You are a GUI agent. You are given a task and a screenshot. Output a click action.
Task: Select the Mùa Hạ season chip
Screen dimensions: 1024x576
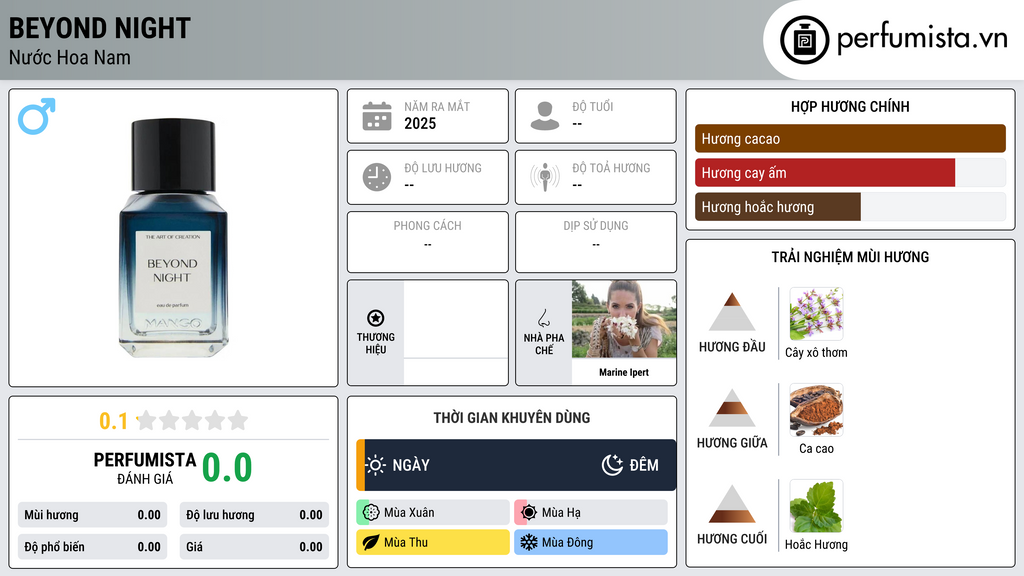pyautogui.click(x=591, y=513)
